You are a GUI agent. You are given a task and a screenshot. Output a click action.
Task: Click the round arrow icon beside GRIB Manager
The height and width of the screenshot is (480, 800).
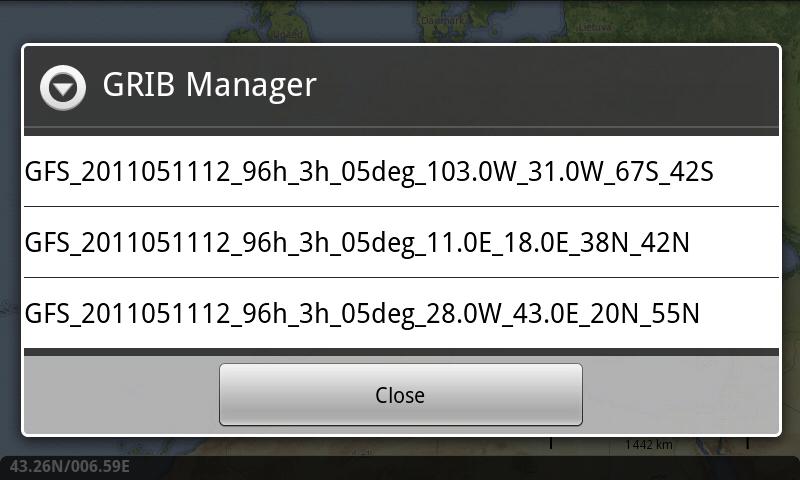pos(63,87)
